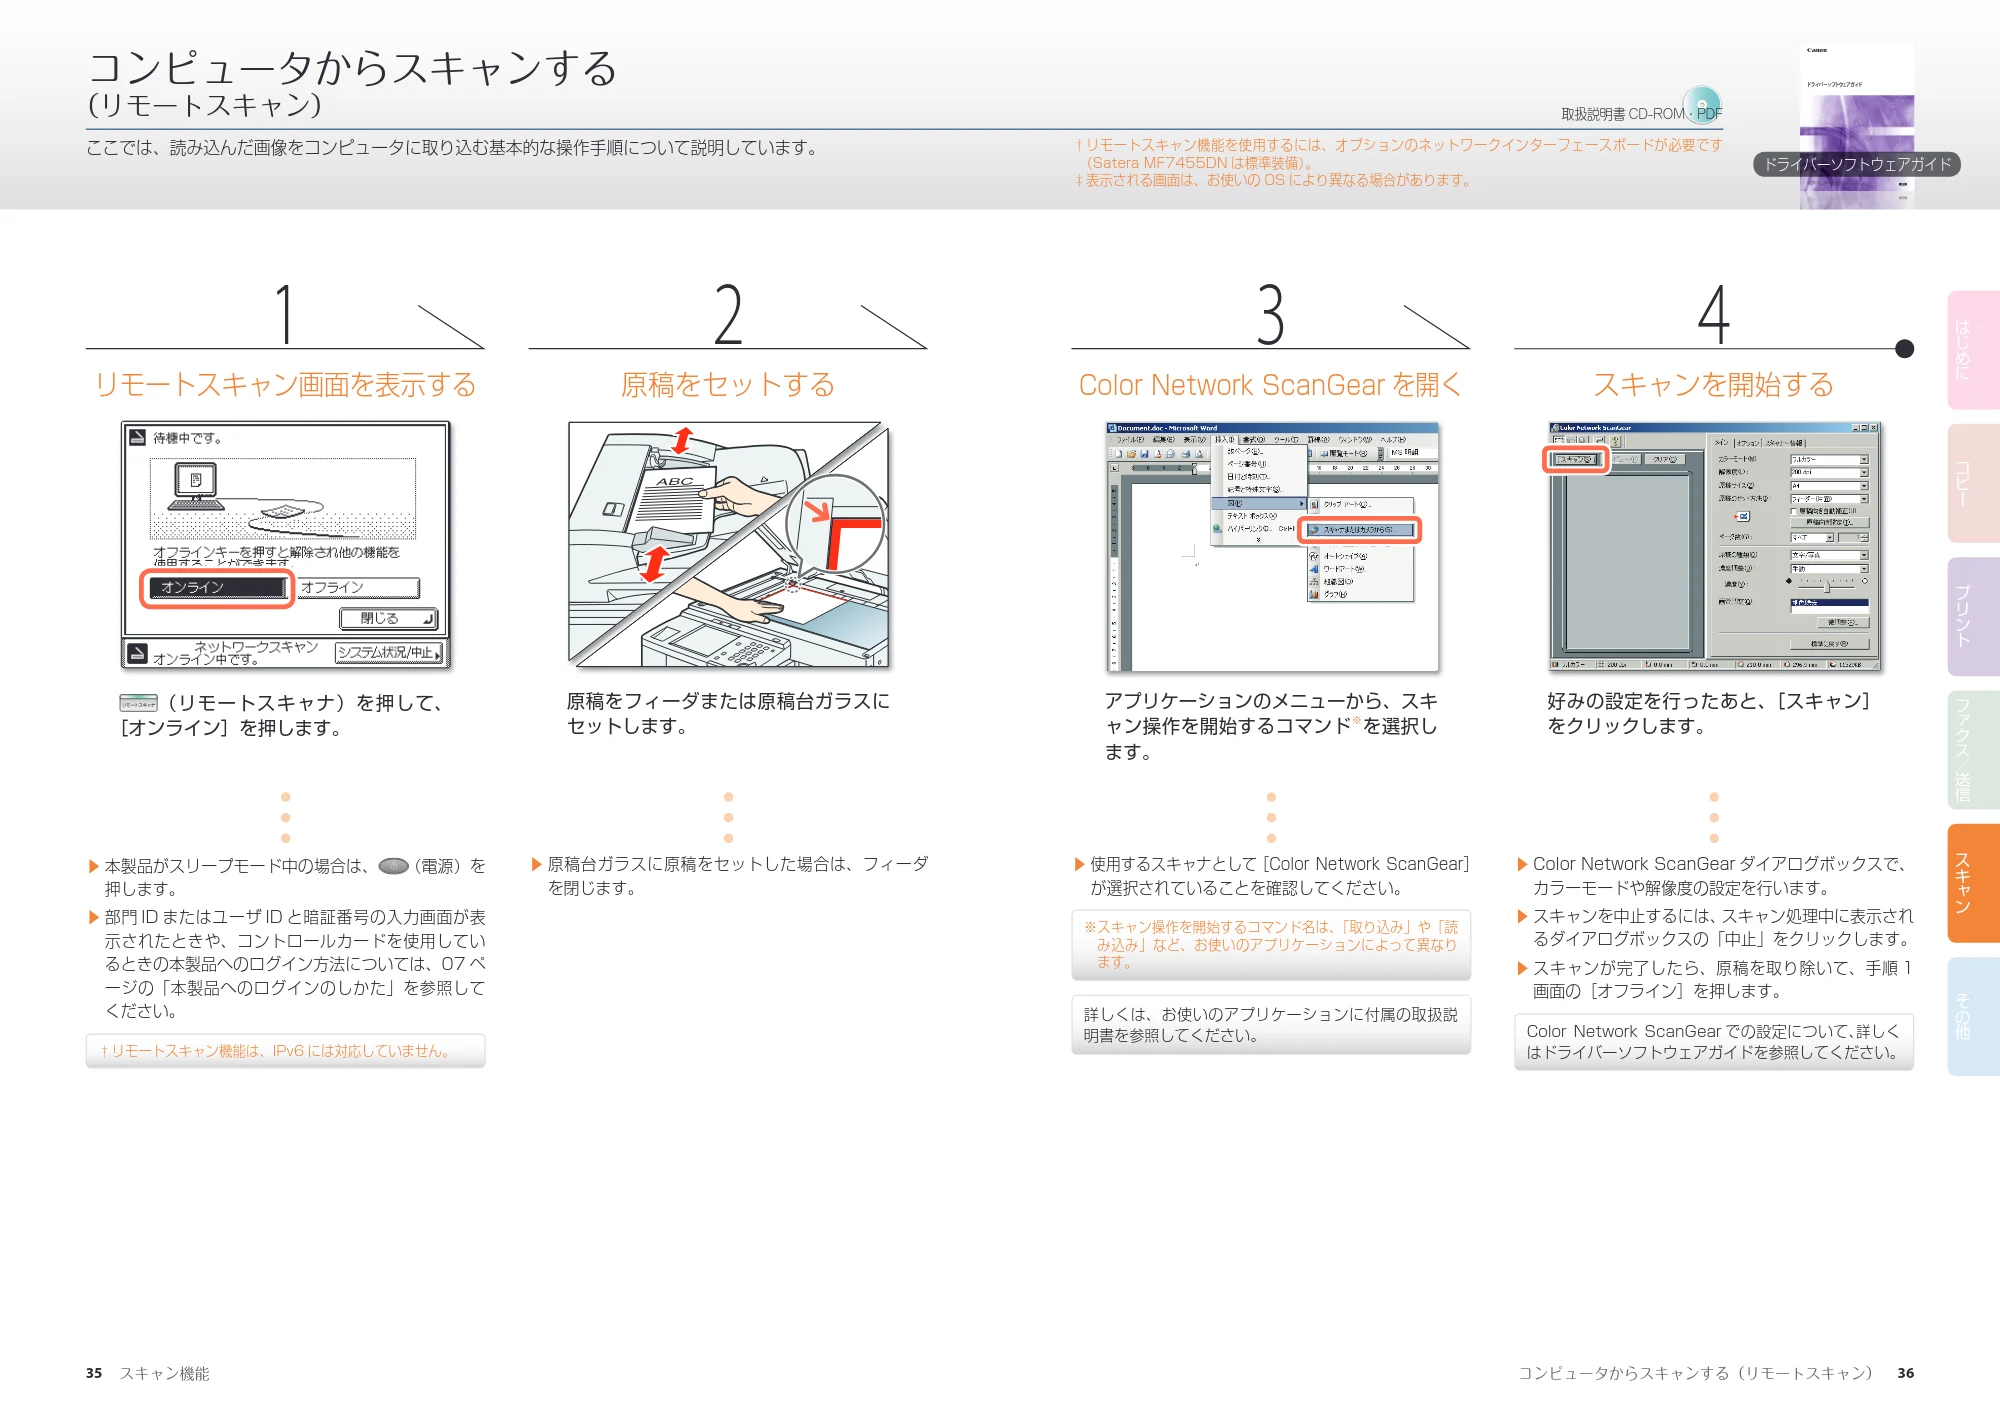Open the スキャナー情報 tab in ScanGear

pos(1784,443)
